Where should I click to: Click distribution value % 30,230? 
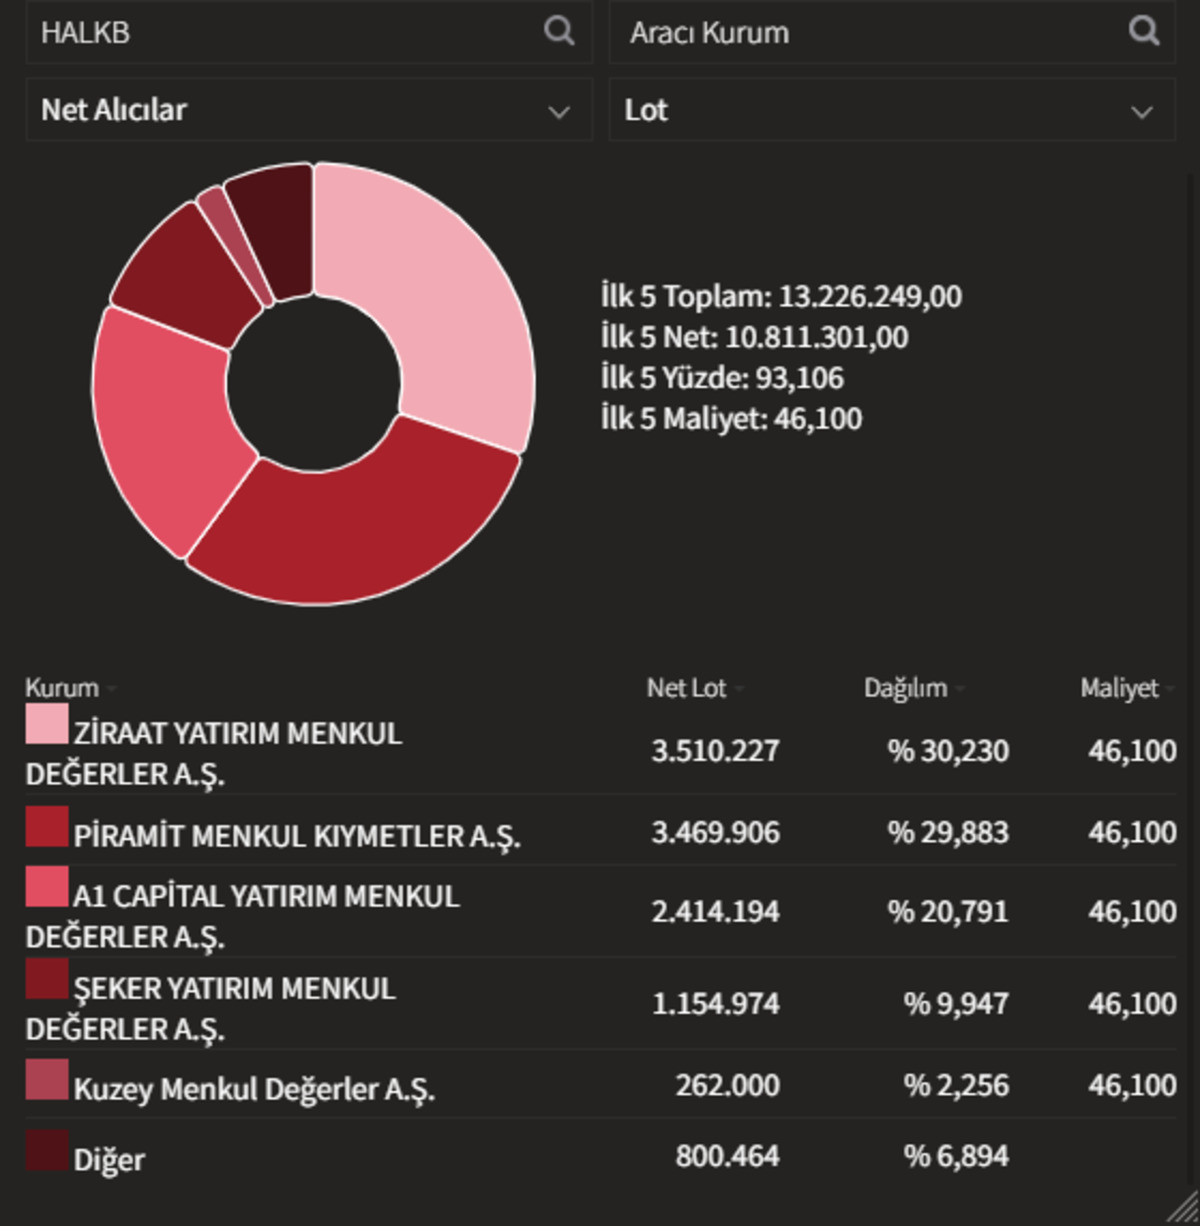[948, 751]
